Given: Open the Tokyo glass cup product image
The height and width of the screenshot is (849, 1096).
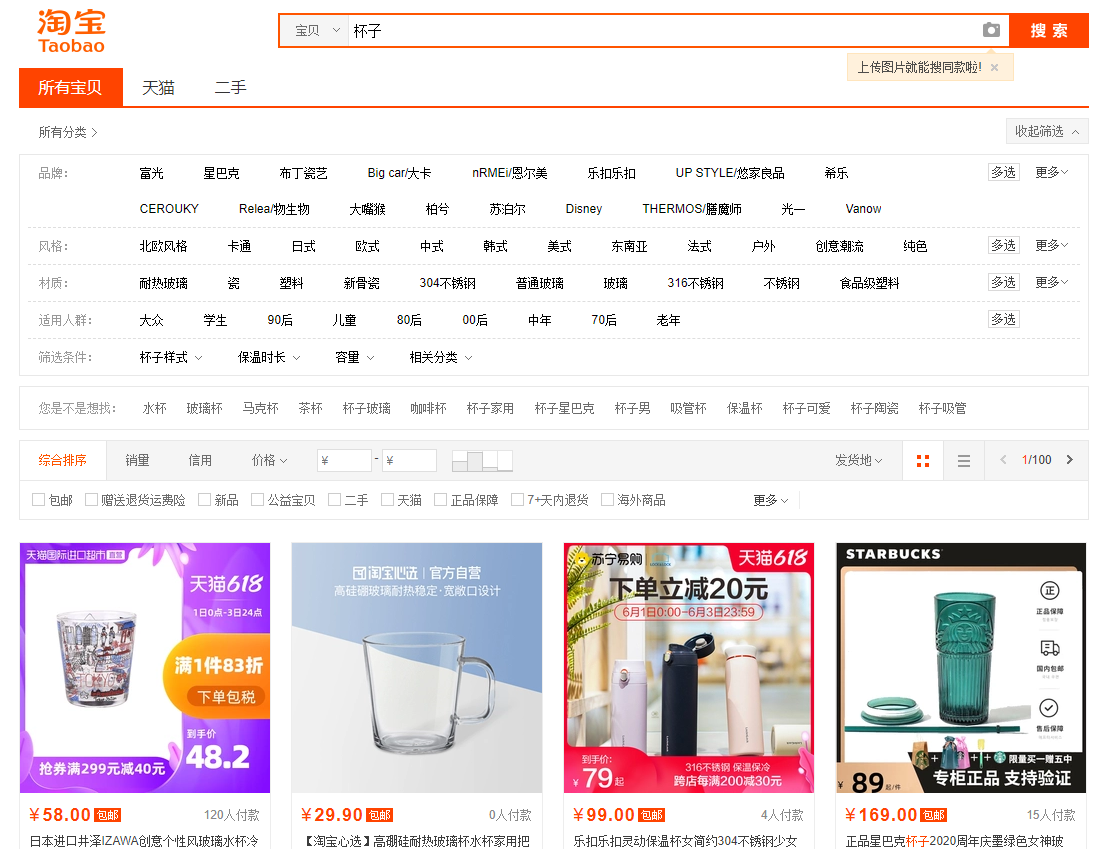Looking at the screenshot, I should click(x=145, y=668).
